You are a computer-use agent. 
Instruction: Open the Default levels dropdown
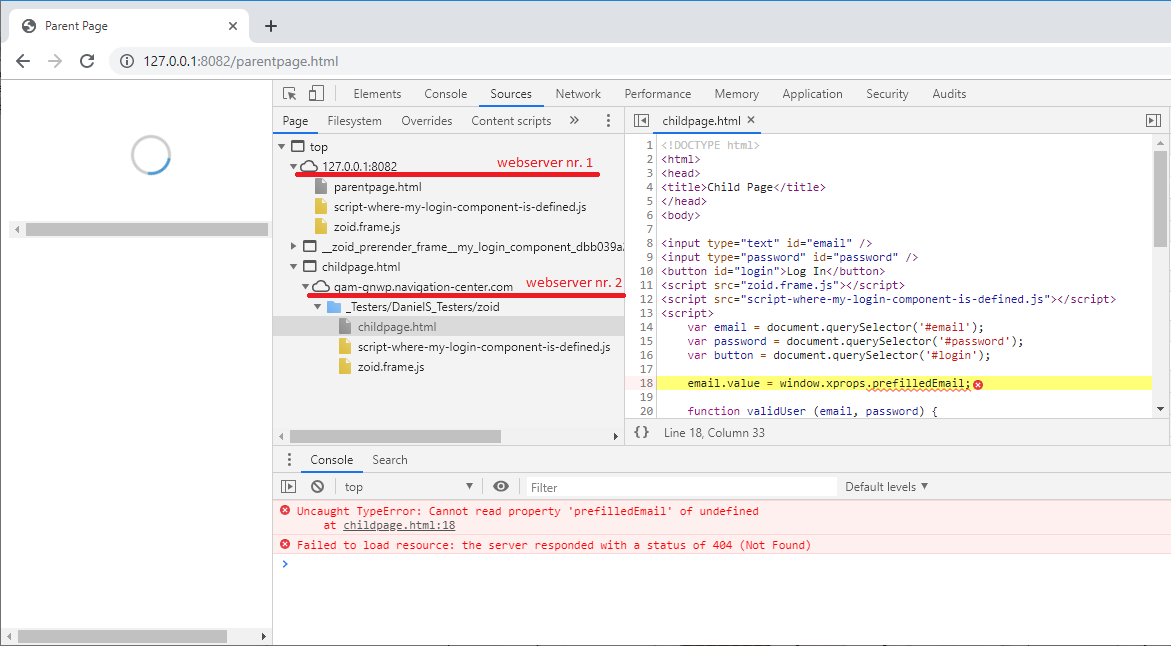point(886,486)
